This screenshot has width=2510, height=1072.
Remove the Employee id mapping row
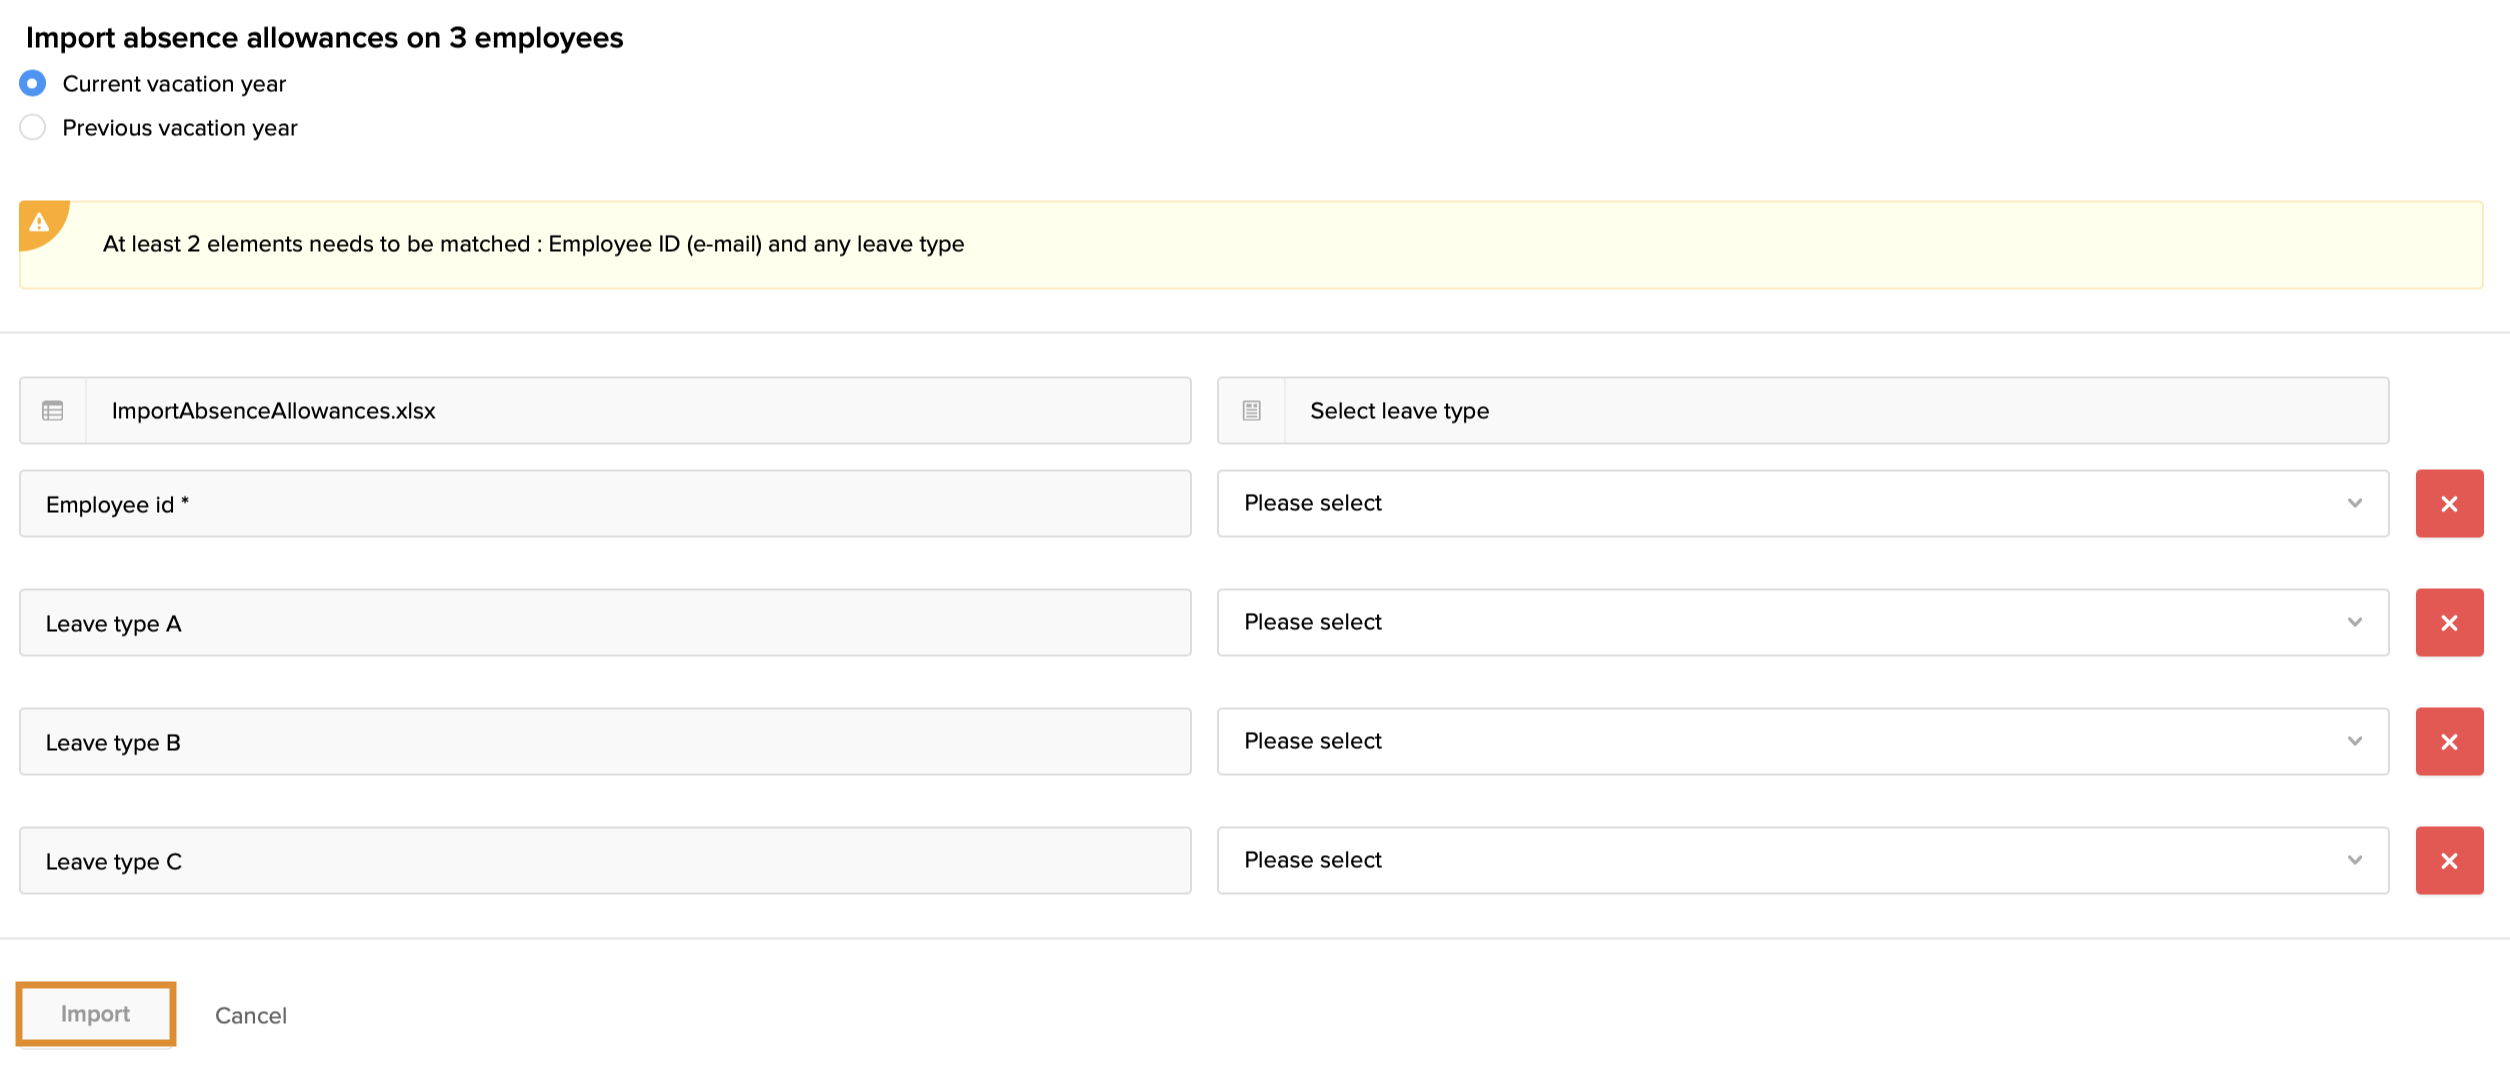pyautogui.click(x=2448, y=504)
